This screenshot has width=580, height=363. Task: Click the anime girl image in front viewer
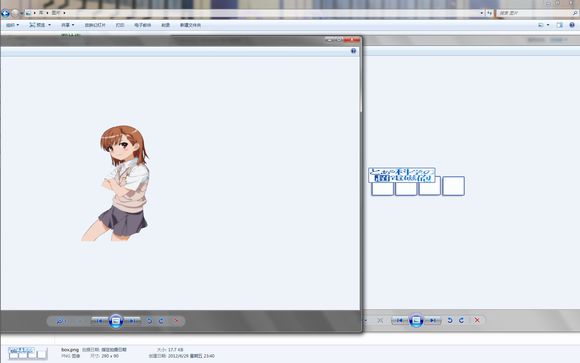coord(115,184)
